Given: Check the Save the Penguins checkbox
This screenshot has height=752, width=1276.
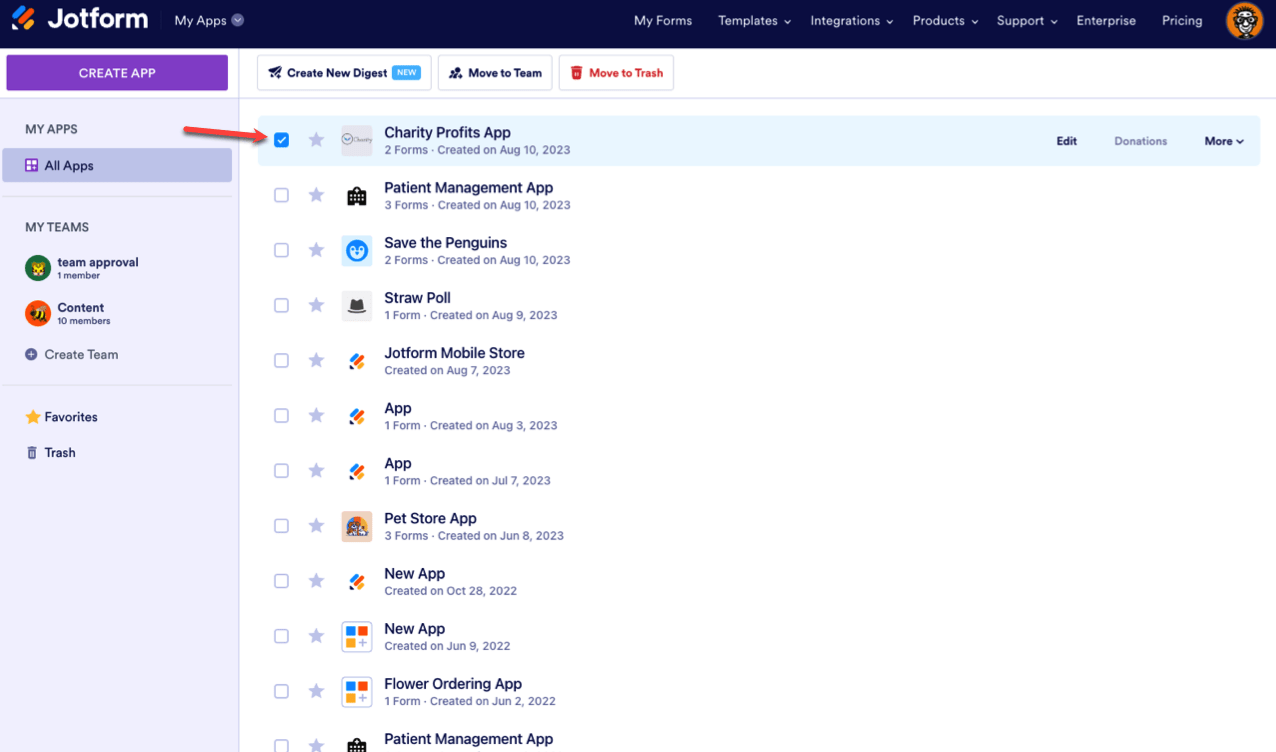Looking at the screenshot, I should pos(281,250).
